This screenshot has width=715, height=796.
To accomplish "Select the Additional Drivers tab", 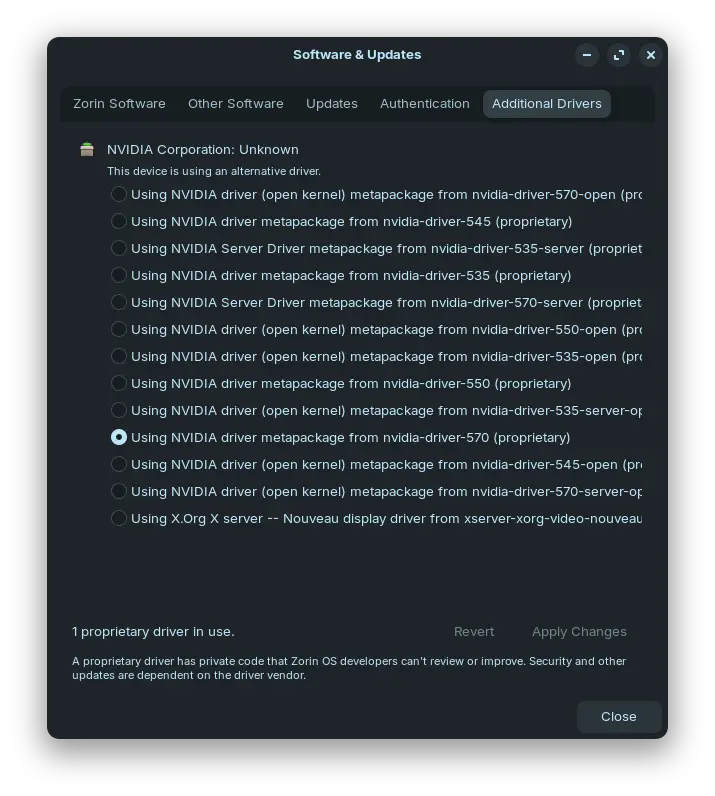I will click(x=547, y=104).
